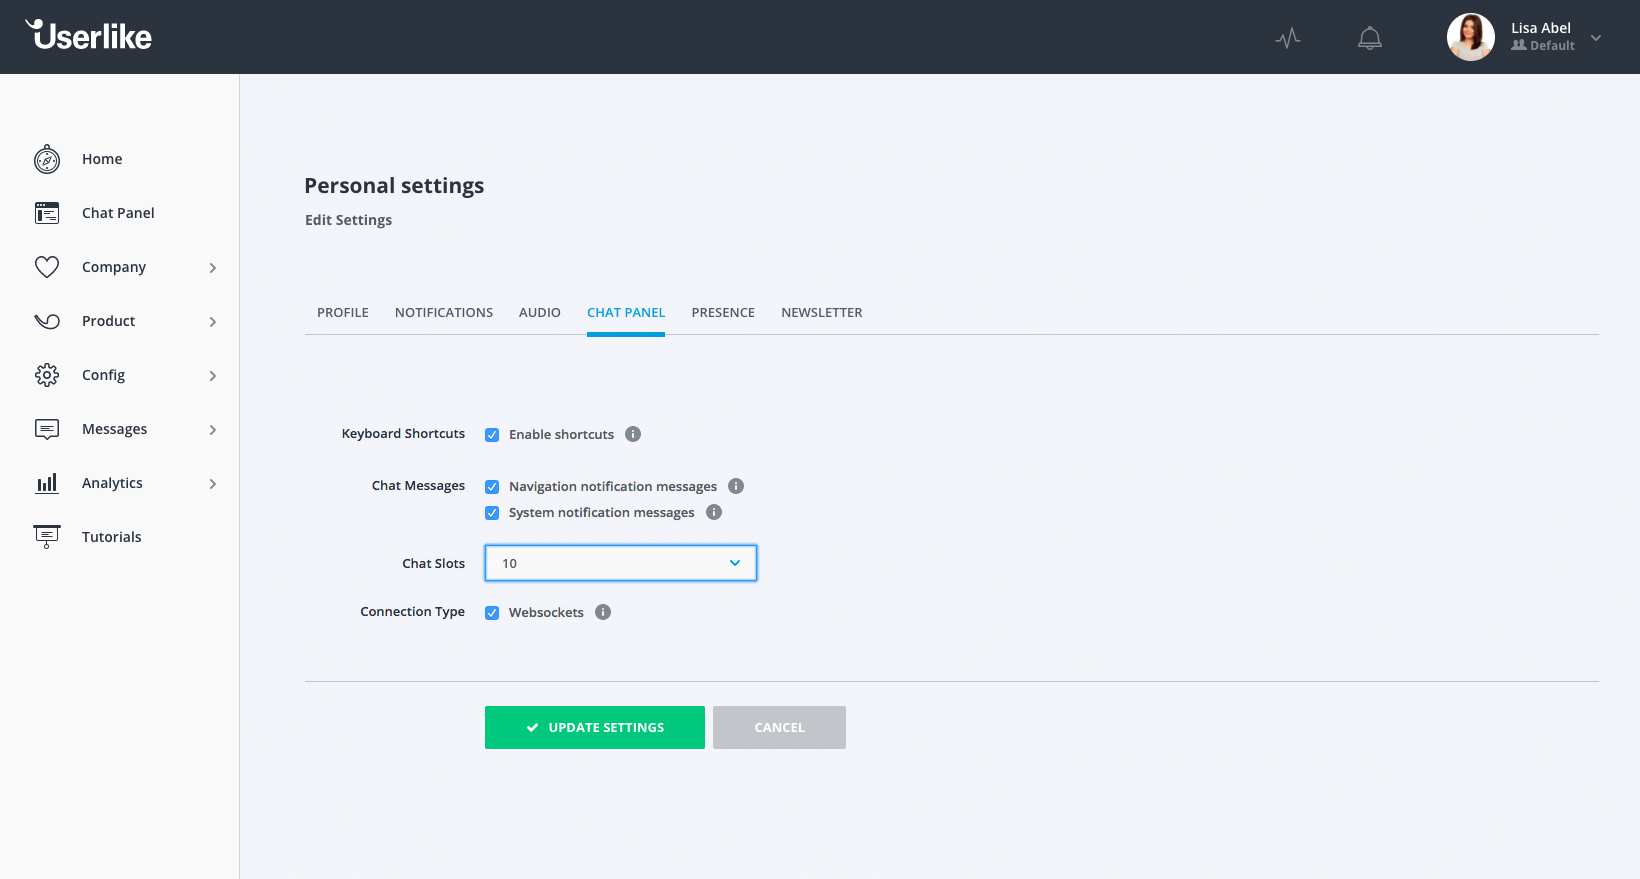Open the Presence tab

[x=723, y=313]
